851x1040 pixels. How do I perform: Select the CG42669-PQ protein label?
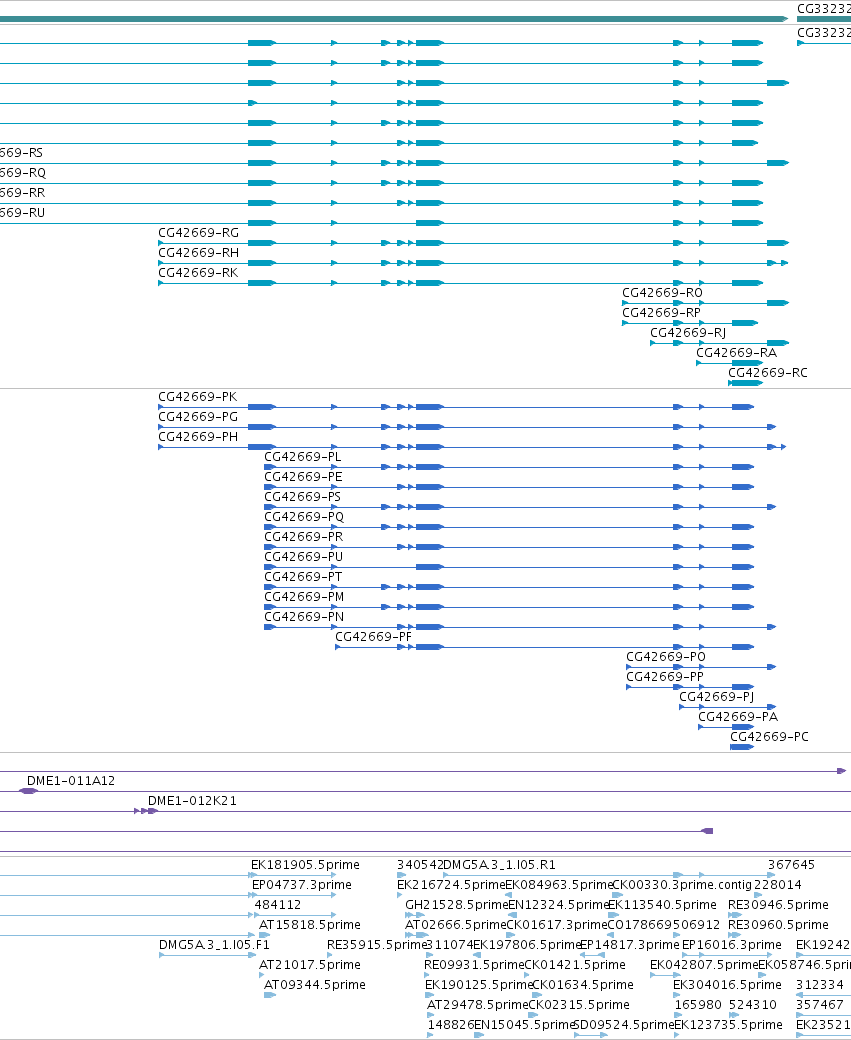(x=304, y=516)
